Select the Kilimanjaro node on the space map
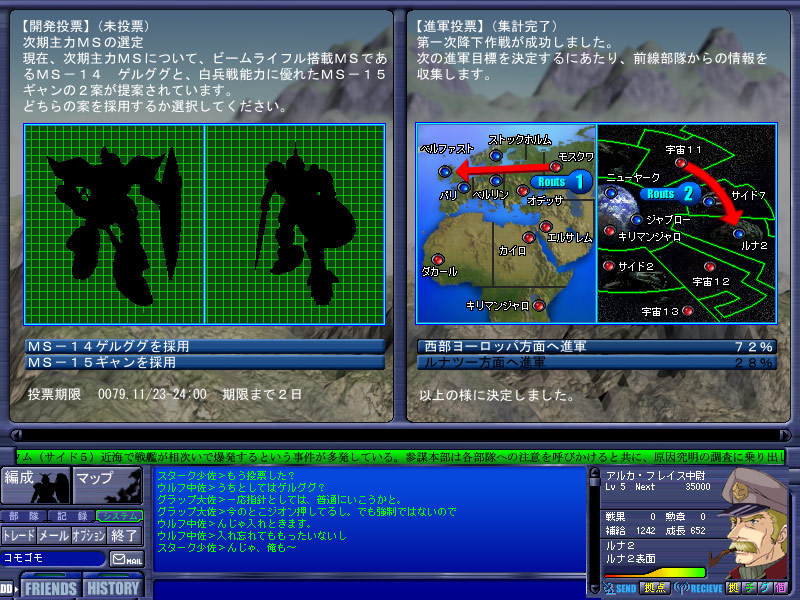This screenshot has width=800, height=600. click(609, 231)
